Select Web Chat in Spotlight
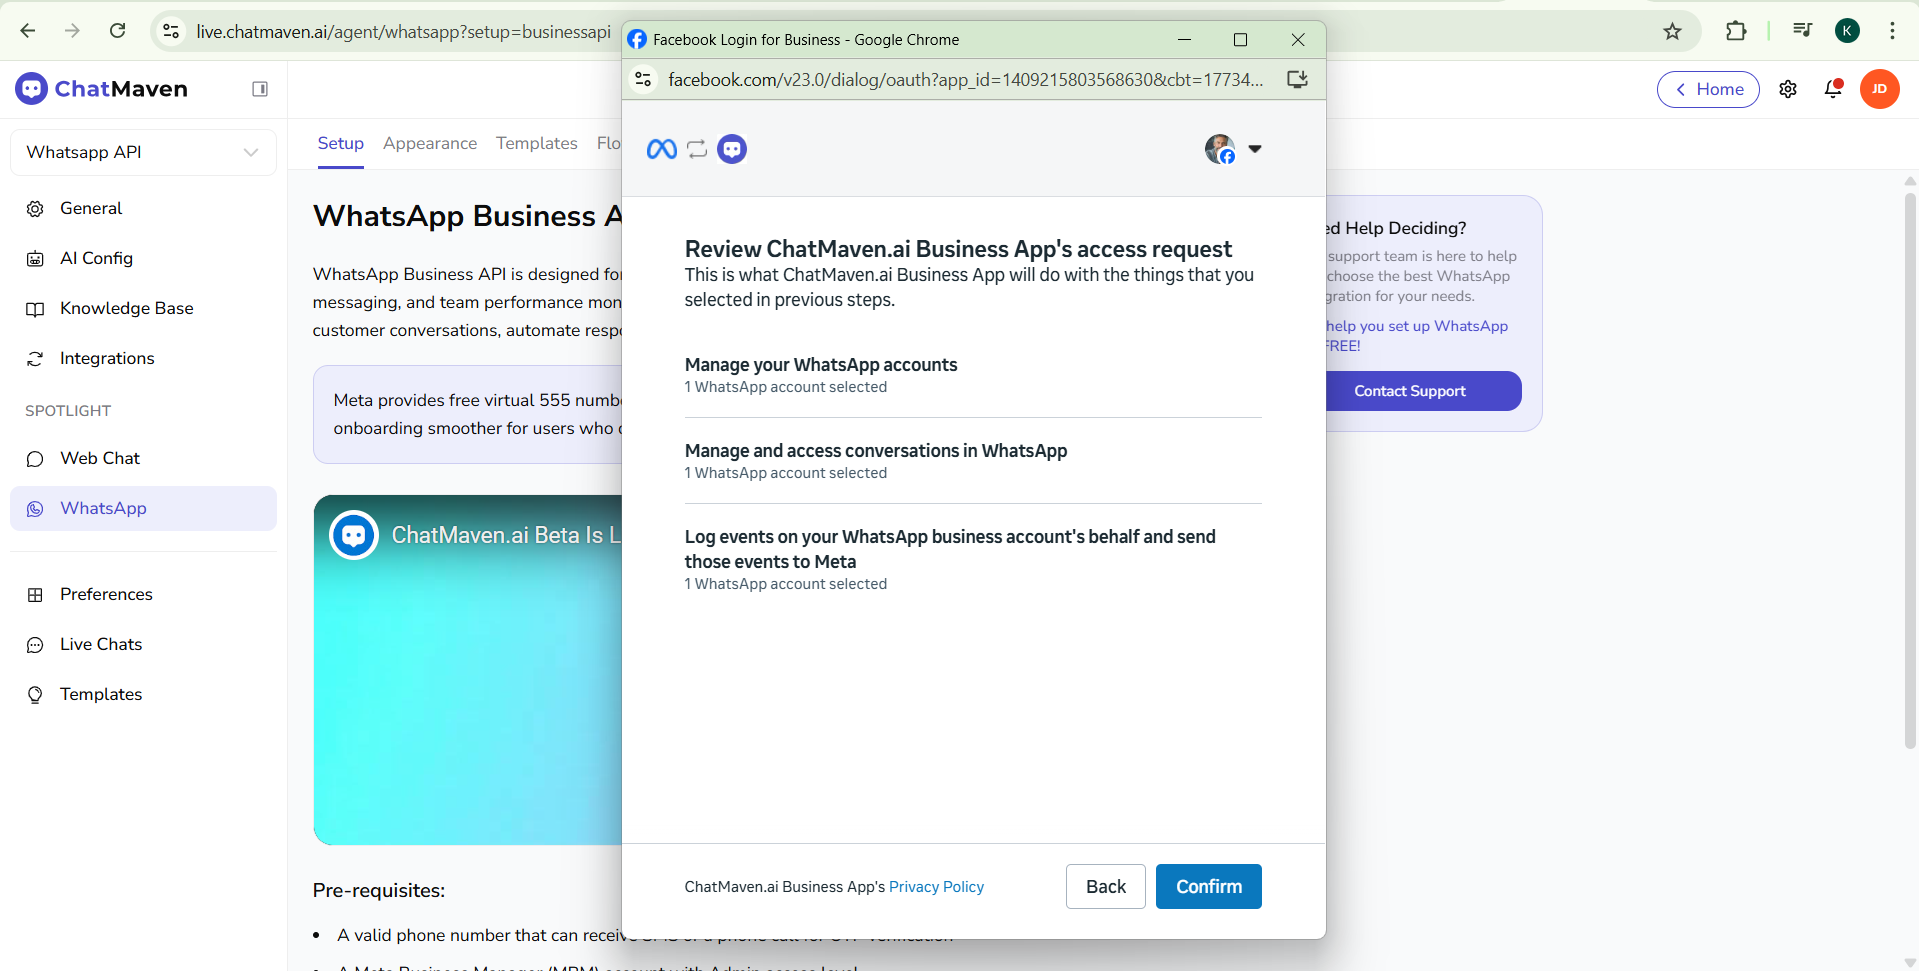 [x=100, y=458]
